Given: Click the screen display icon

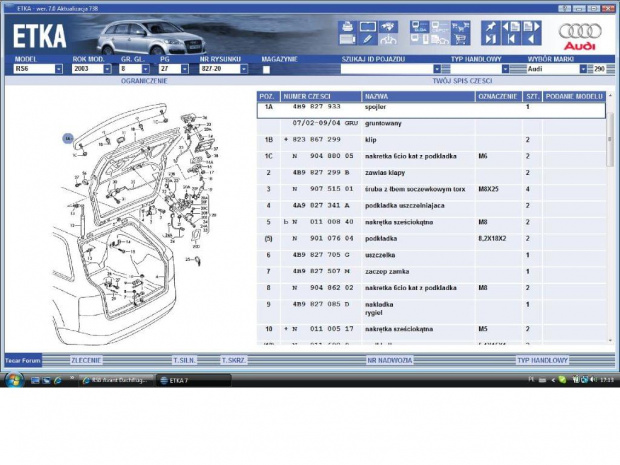Looking at the screenshot, I should (x=368, y=27).
